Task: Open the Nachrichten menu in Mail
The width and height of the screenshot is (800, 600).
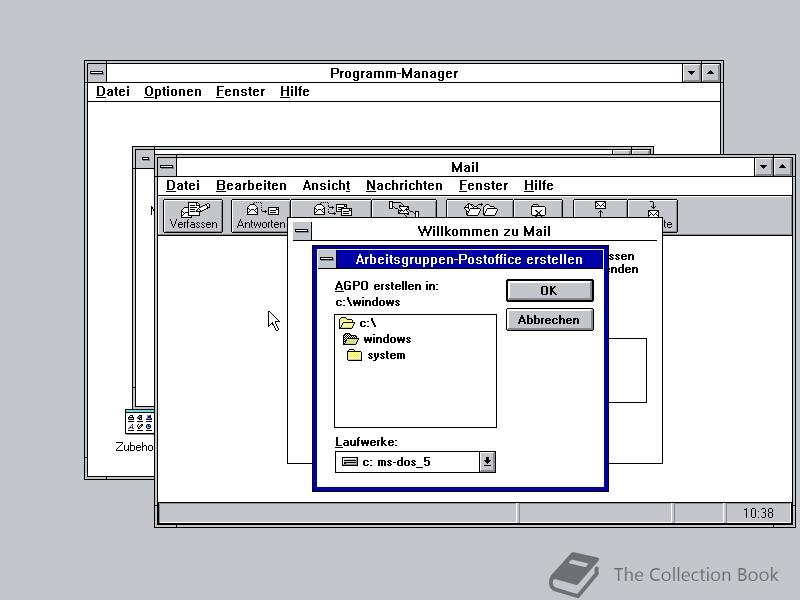Action: pyautogui.click(x=404, y=185)
